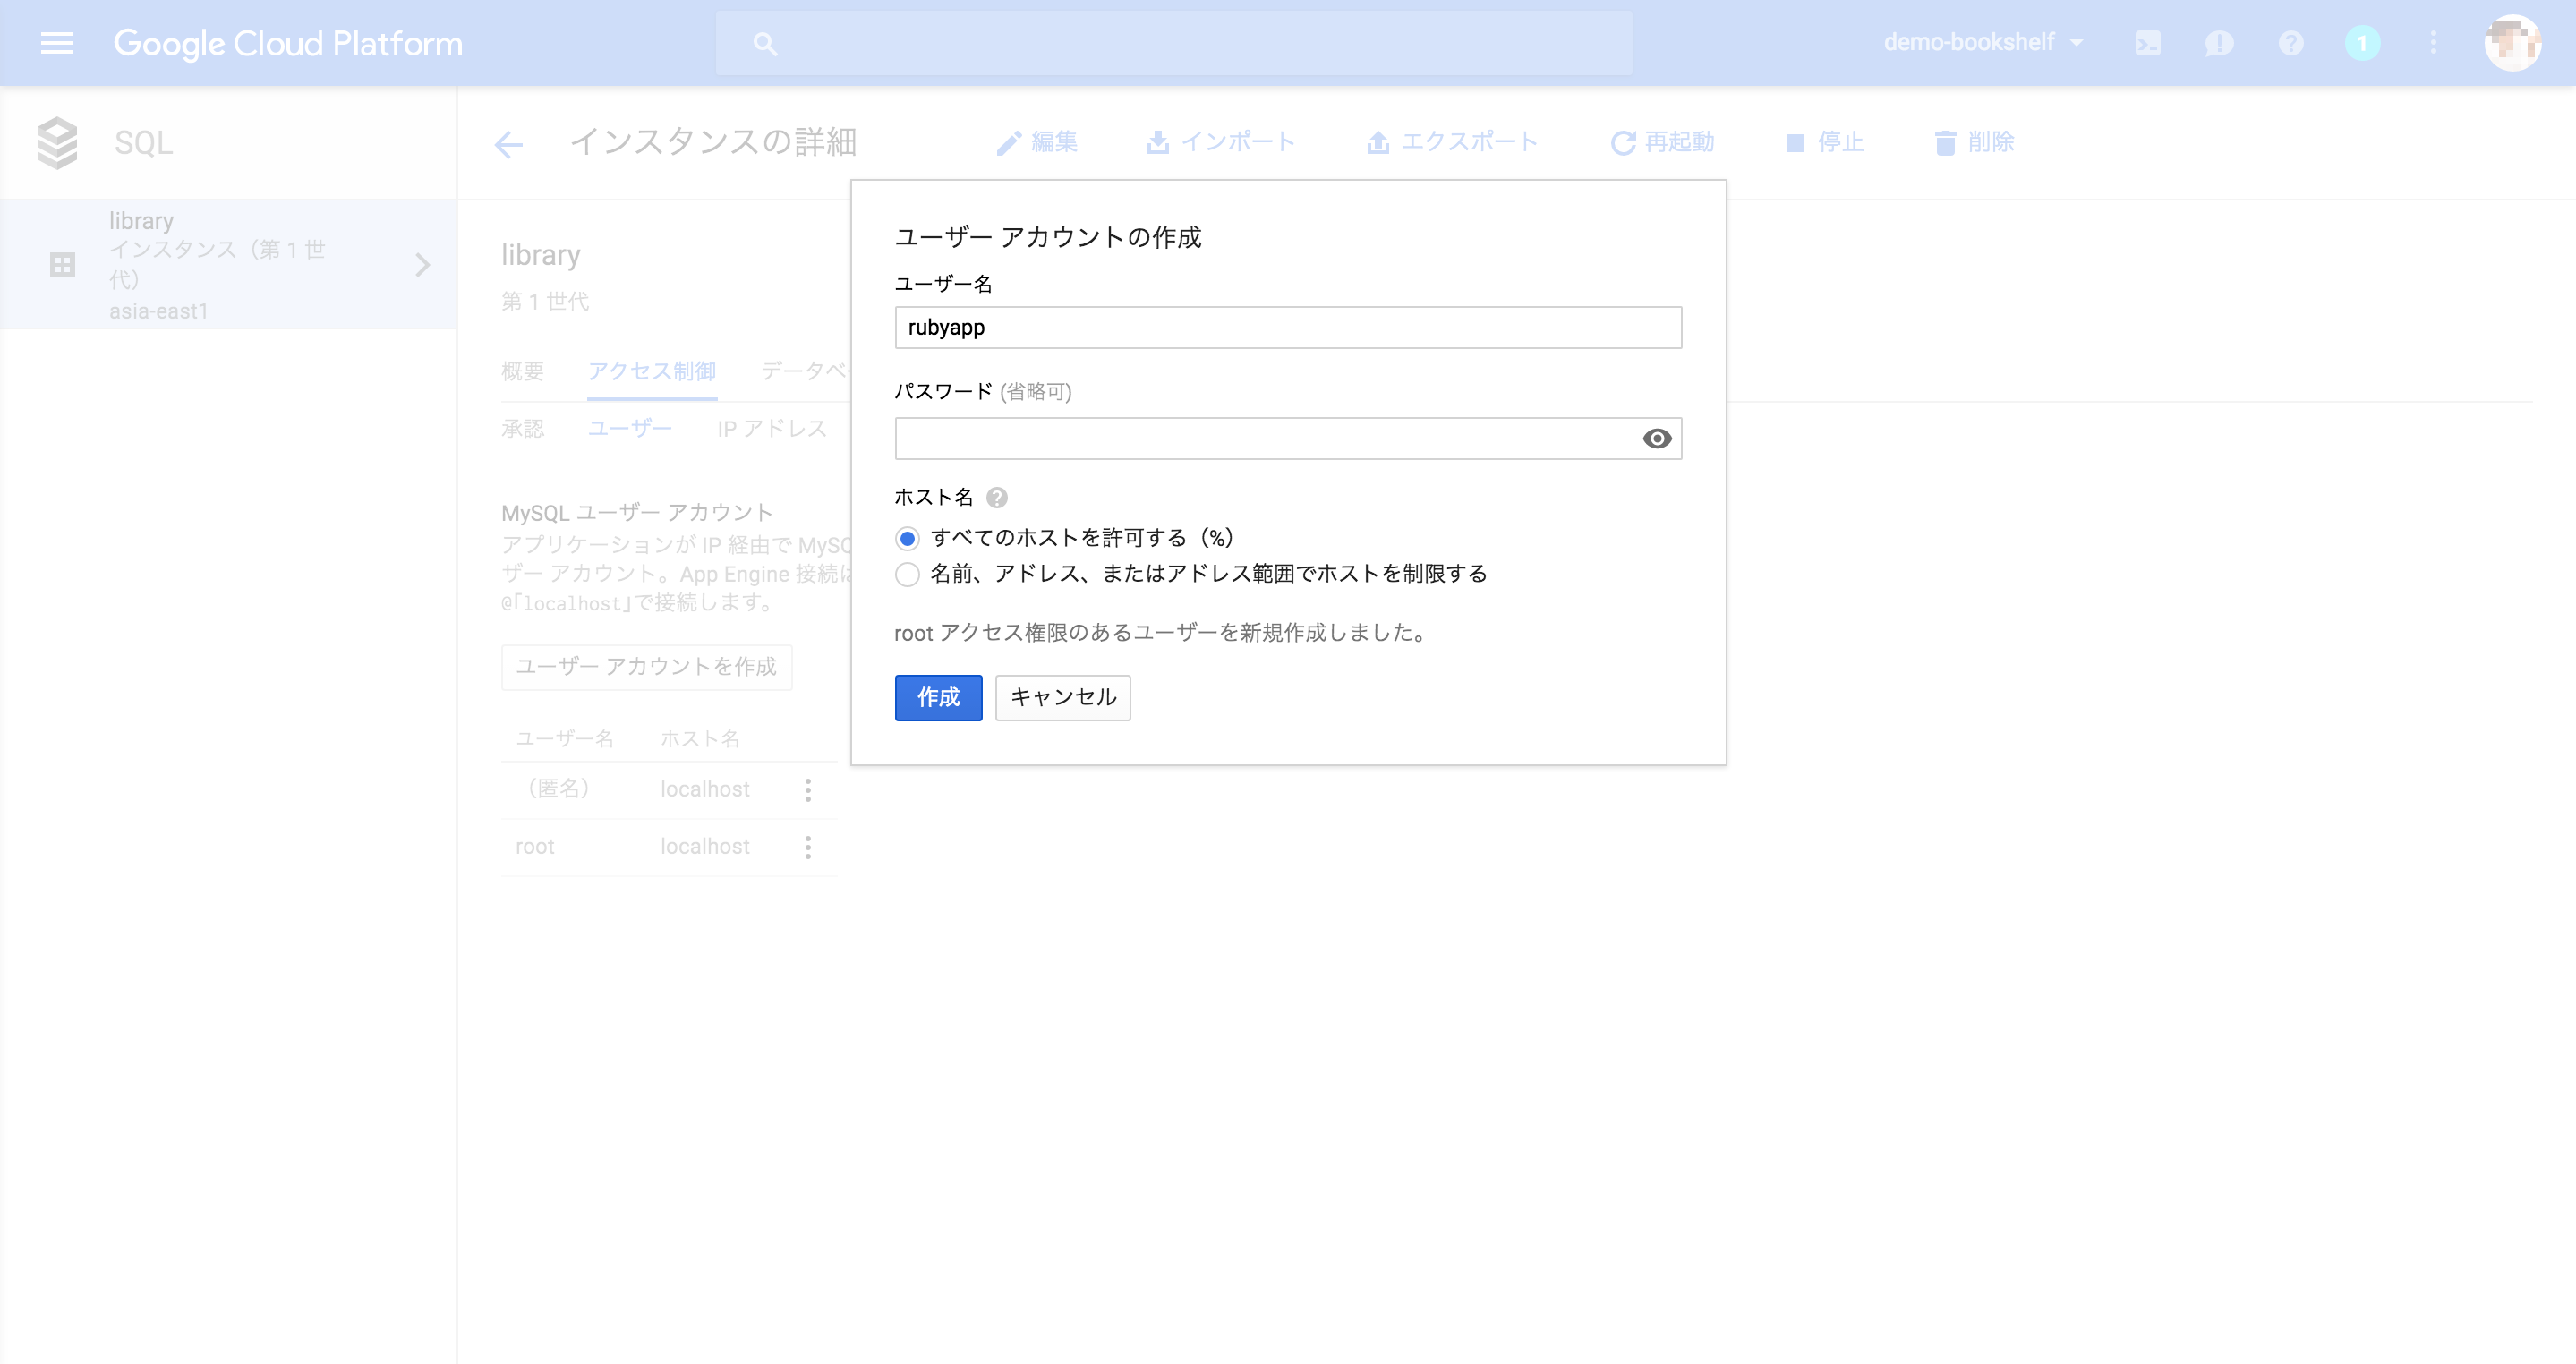Click the SQL product icon in sidebar
Screen dimensions: 2576x1364
pos(57,142)
